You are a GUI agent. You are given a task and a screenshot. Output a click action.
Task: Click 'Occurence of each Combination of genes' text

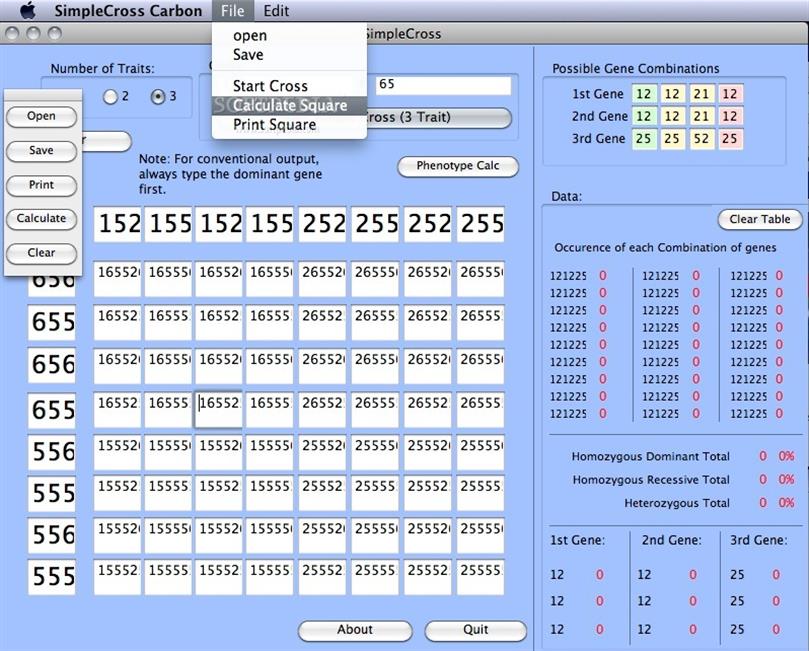[x=665, y=248]
